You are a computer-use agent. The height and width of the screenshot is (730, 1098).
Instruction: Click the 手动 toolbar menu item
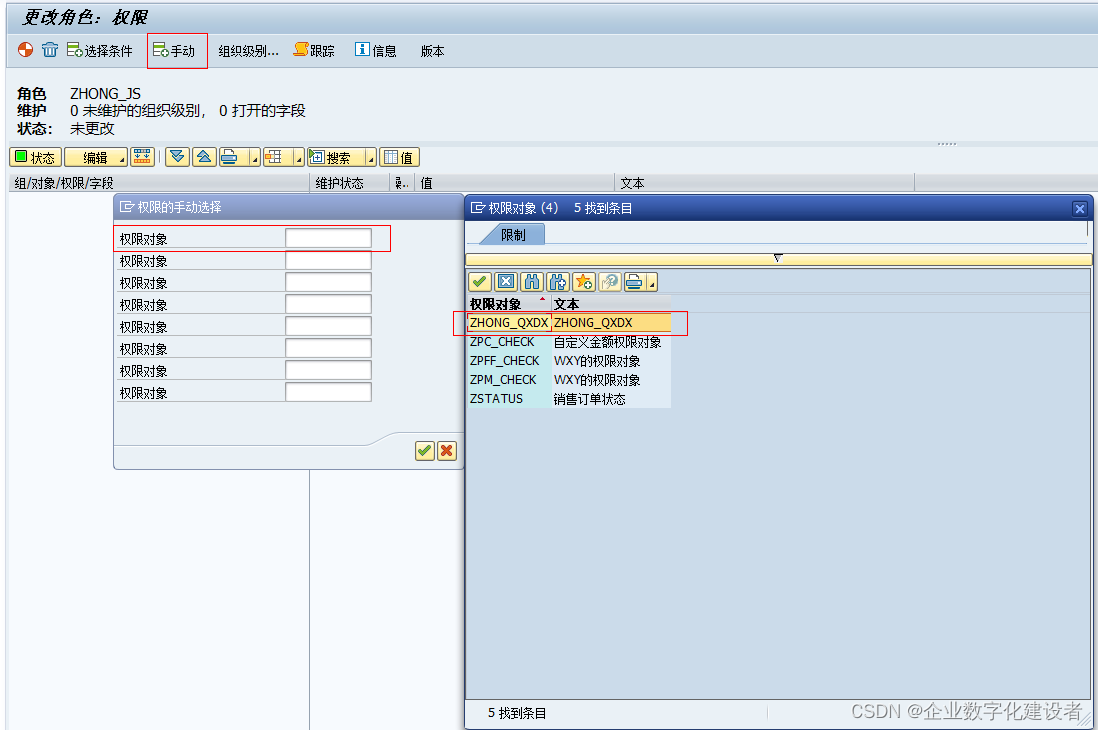[x=176, y=50]
